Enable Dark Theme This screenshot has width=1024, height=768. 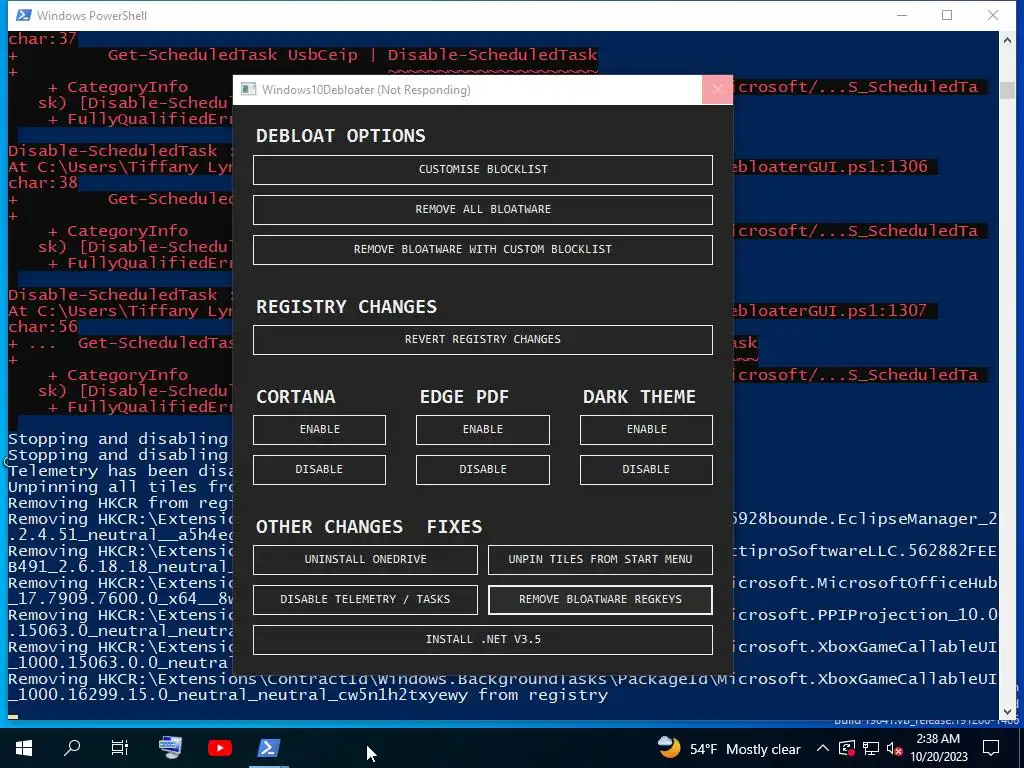point(646,430)
